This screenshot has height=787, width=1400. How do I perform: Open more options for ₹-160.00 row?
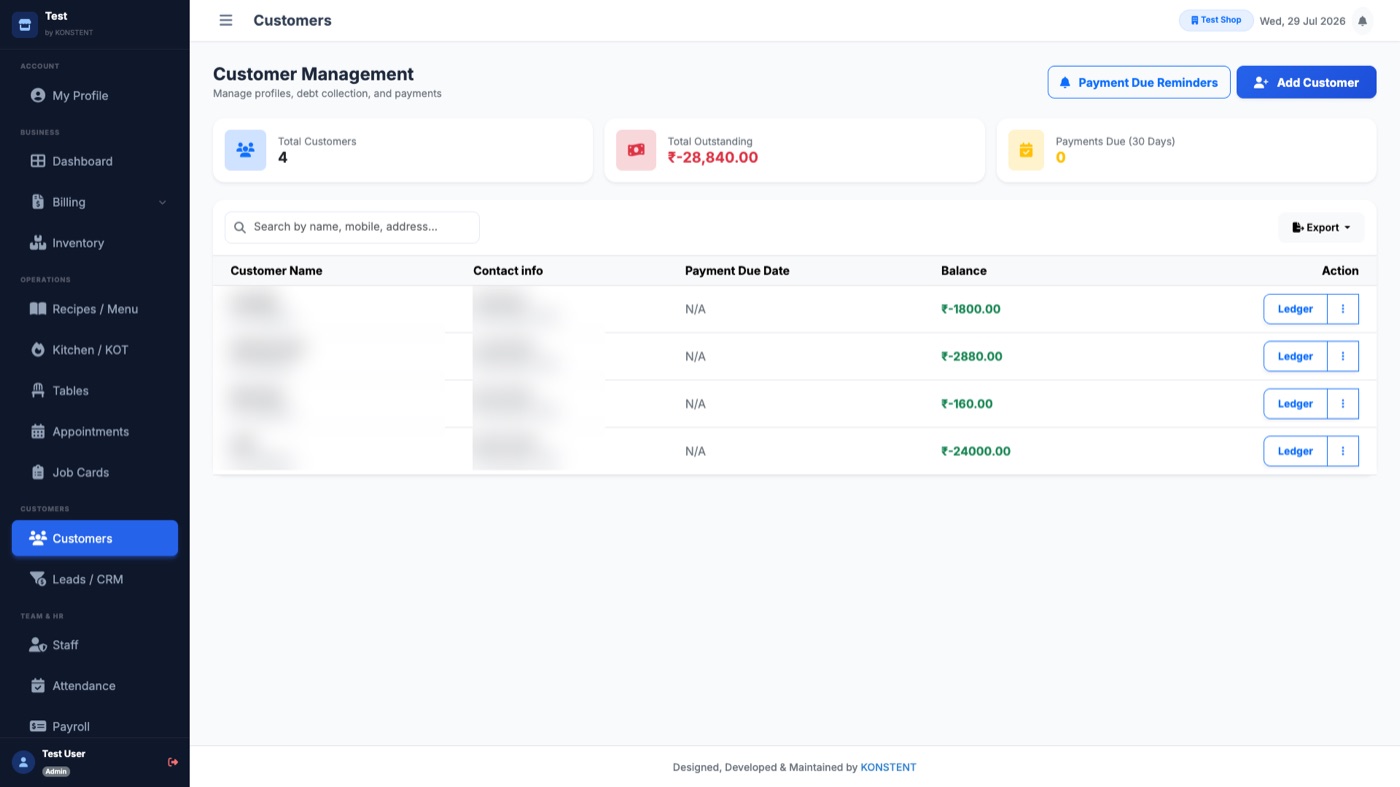(x=1342, y=404)
